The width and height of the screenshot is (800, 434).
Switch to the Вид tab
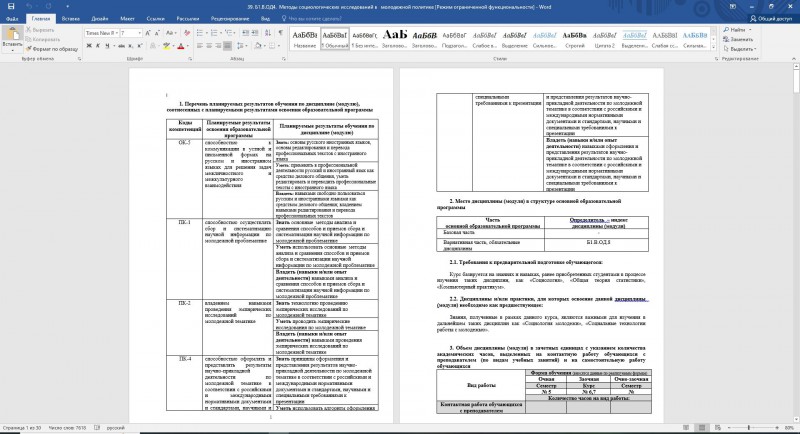(265, 19)
